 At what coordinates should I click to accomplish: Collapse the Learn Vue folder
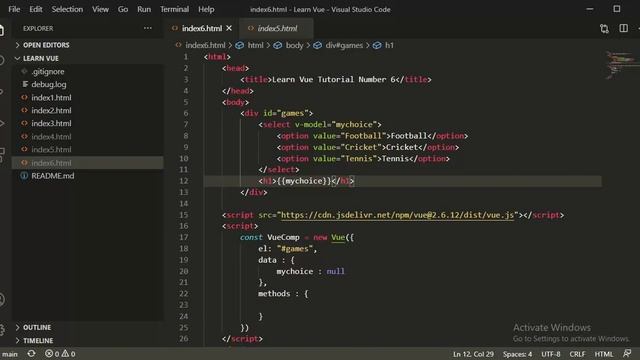[x=41, y=58]
